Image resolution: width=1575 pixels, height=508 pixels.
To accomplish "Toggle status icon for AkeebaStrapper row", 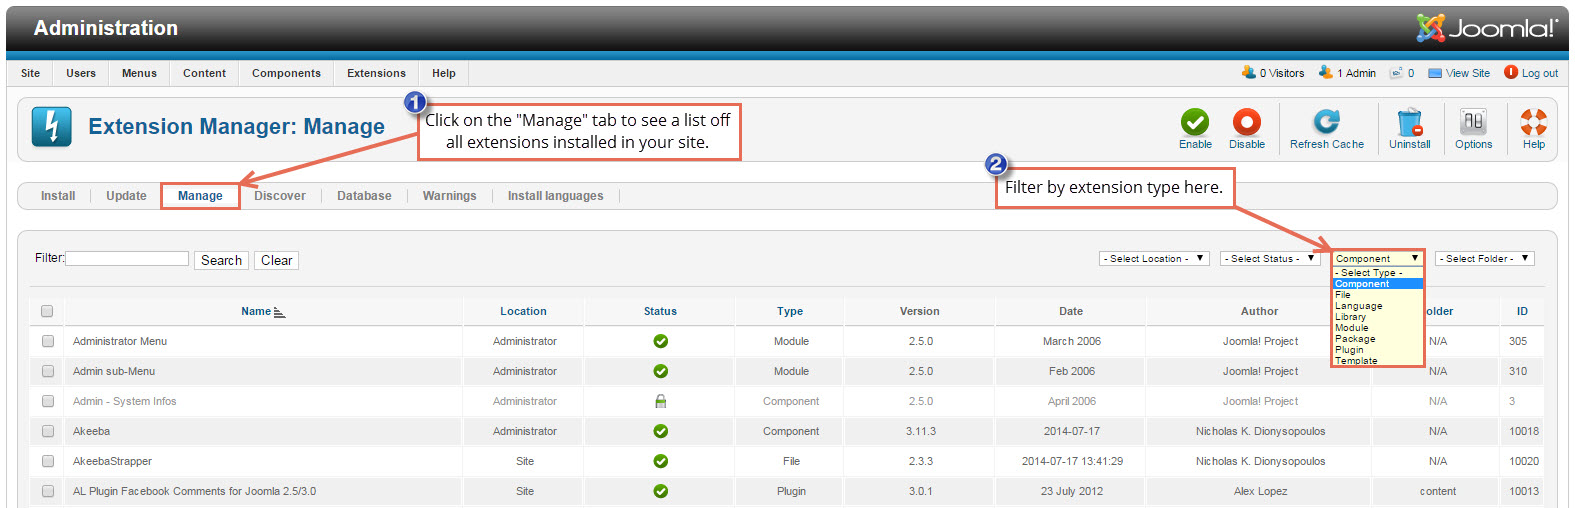I will 660,461.
